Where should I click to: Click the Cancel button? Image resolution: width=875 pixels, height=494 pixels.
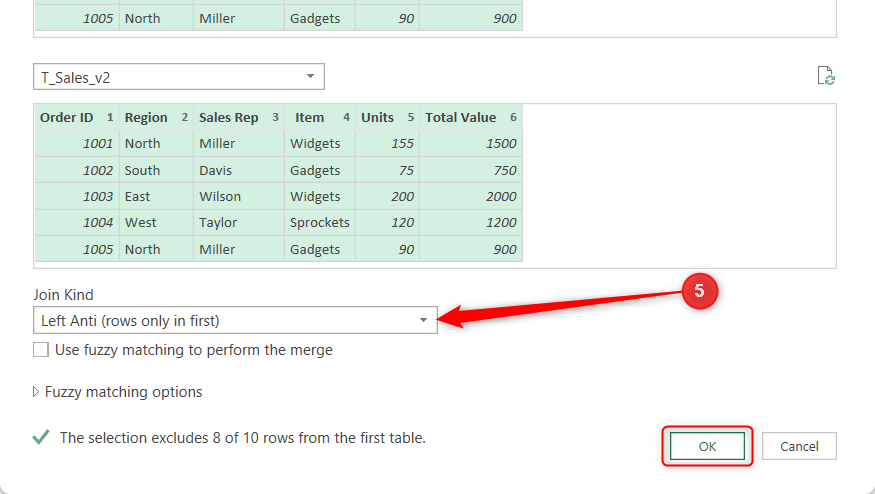point(799,446)
